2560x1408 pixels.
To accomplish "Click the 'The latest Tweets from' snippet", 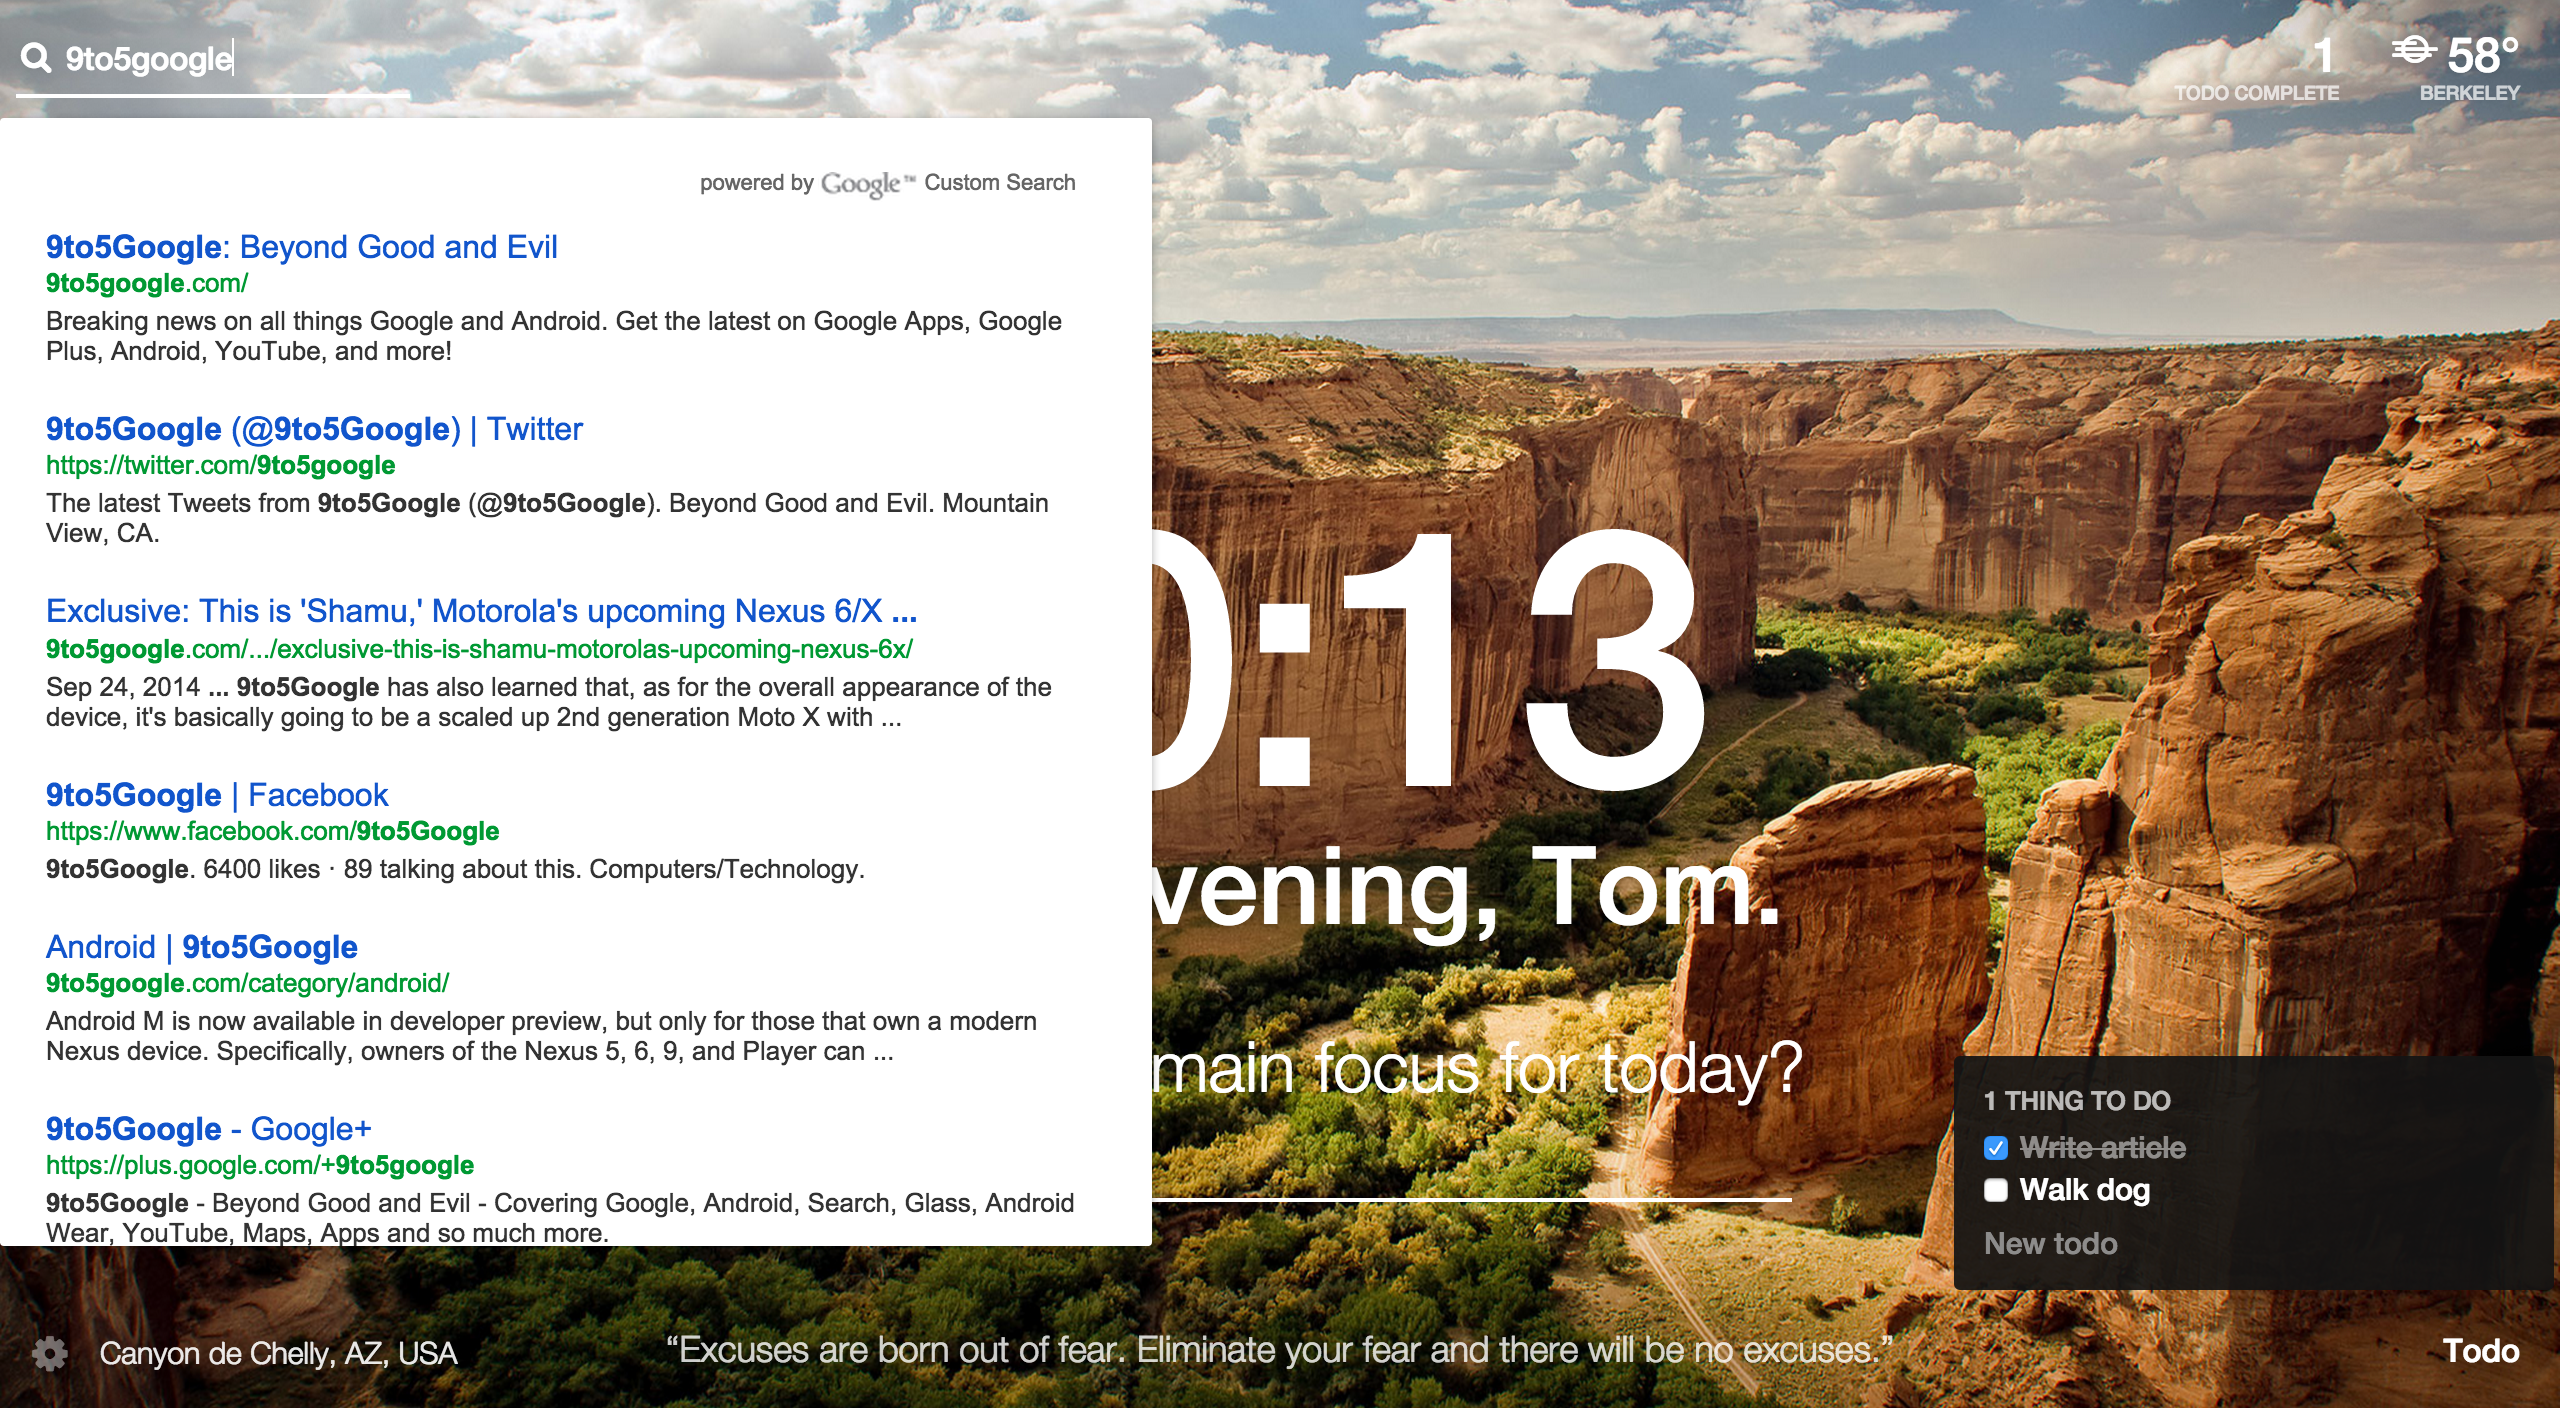I will [x=547, y=518].
